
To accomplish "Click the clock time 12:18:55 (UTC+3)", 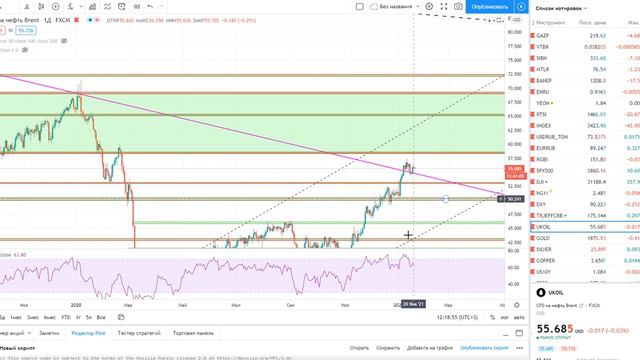I will pyautogui.click(x=457, y=317).
